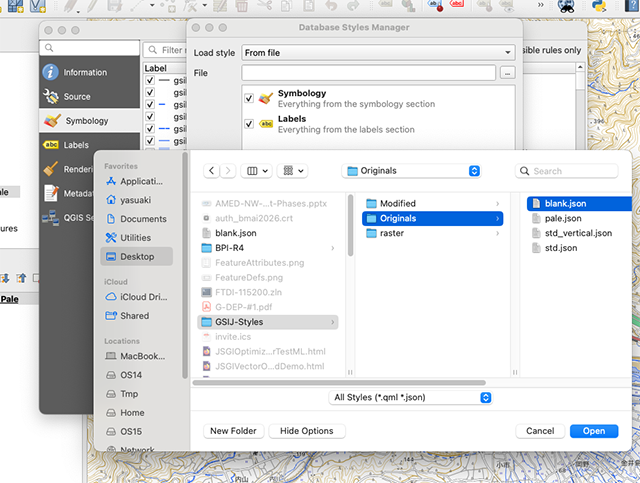Cancel the file dialog
Screen dimensions: 640x483
pos(540,431)
